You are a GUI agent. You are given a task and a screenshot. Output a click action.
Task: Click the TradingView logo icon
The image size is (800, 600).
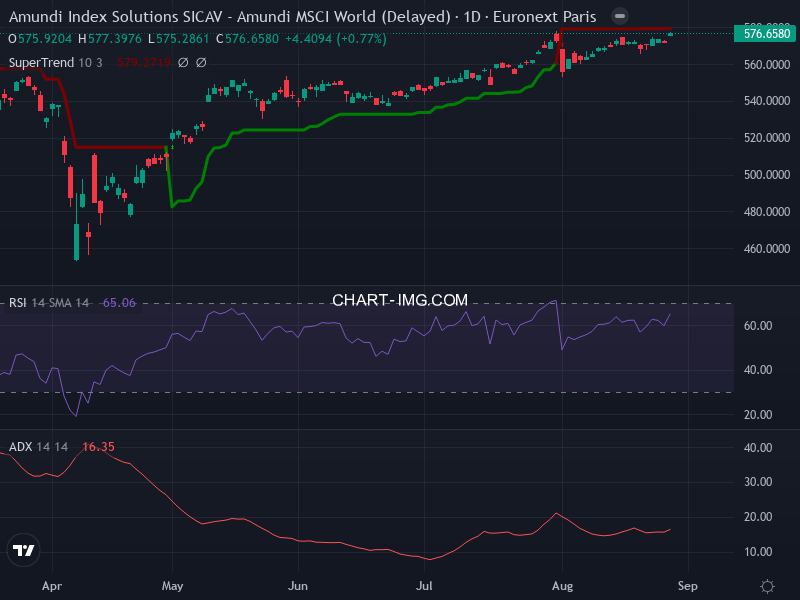tap(23, 550)
